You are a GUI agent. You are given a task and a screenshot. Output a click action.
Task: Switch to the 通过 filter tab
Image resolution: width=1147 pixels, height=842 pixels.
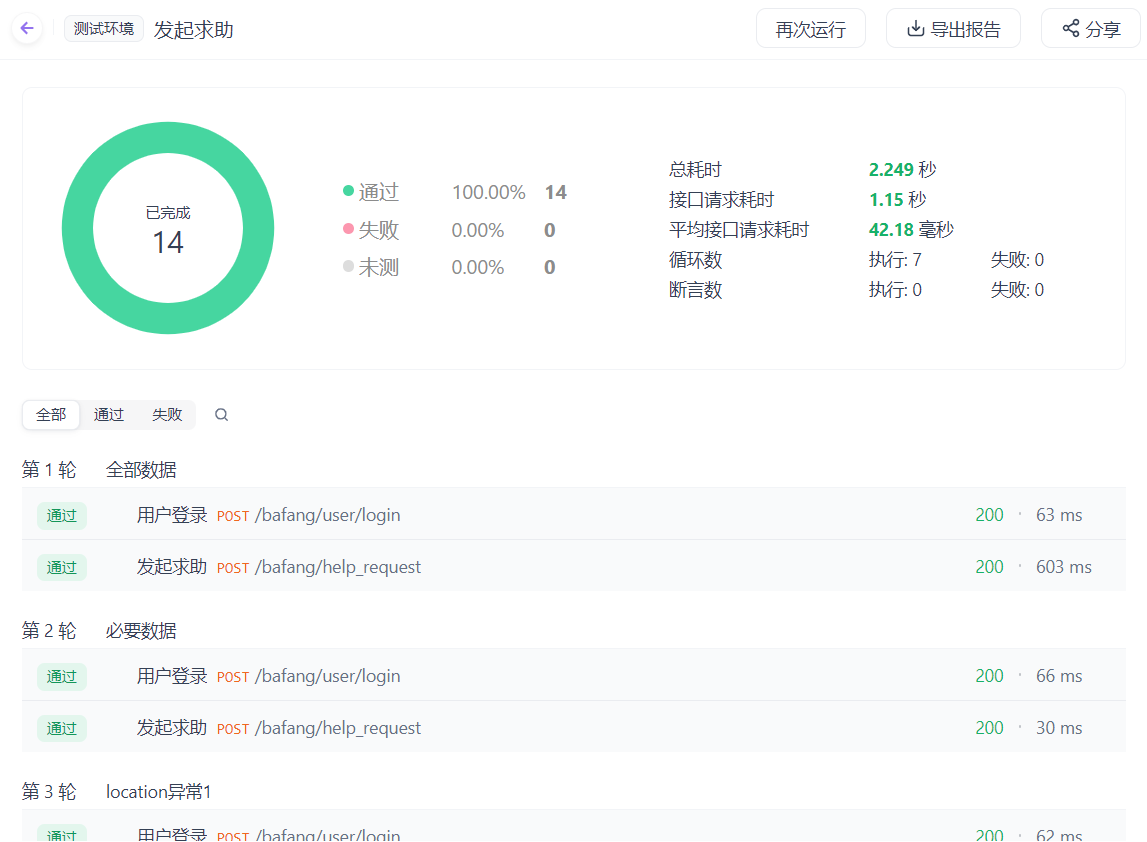(109, 415)
